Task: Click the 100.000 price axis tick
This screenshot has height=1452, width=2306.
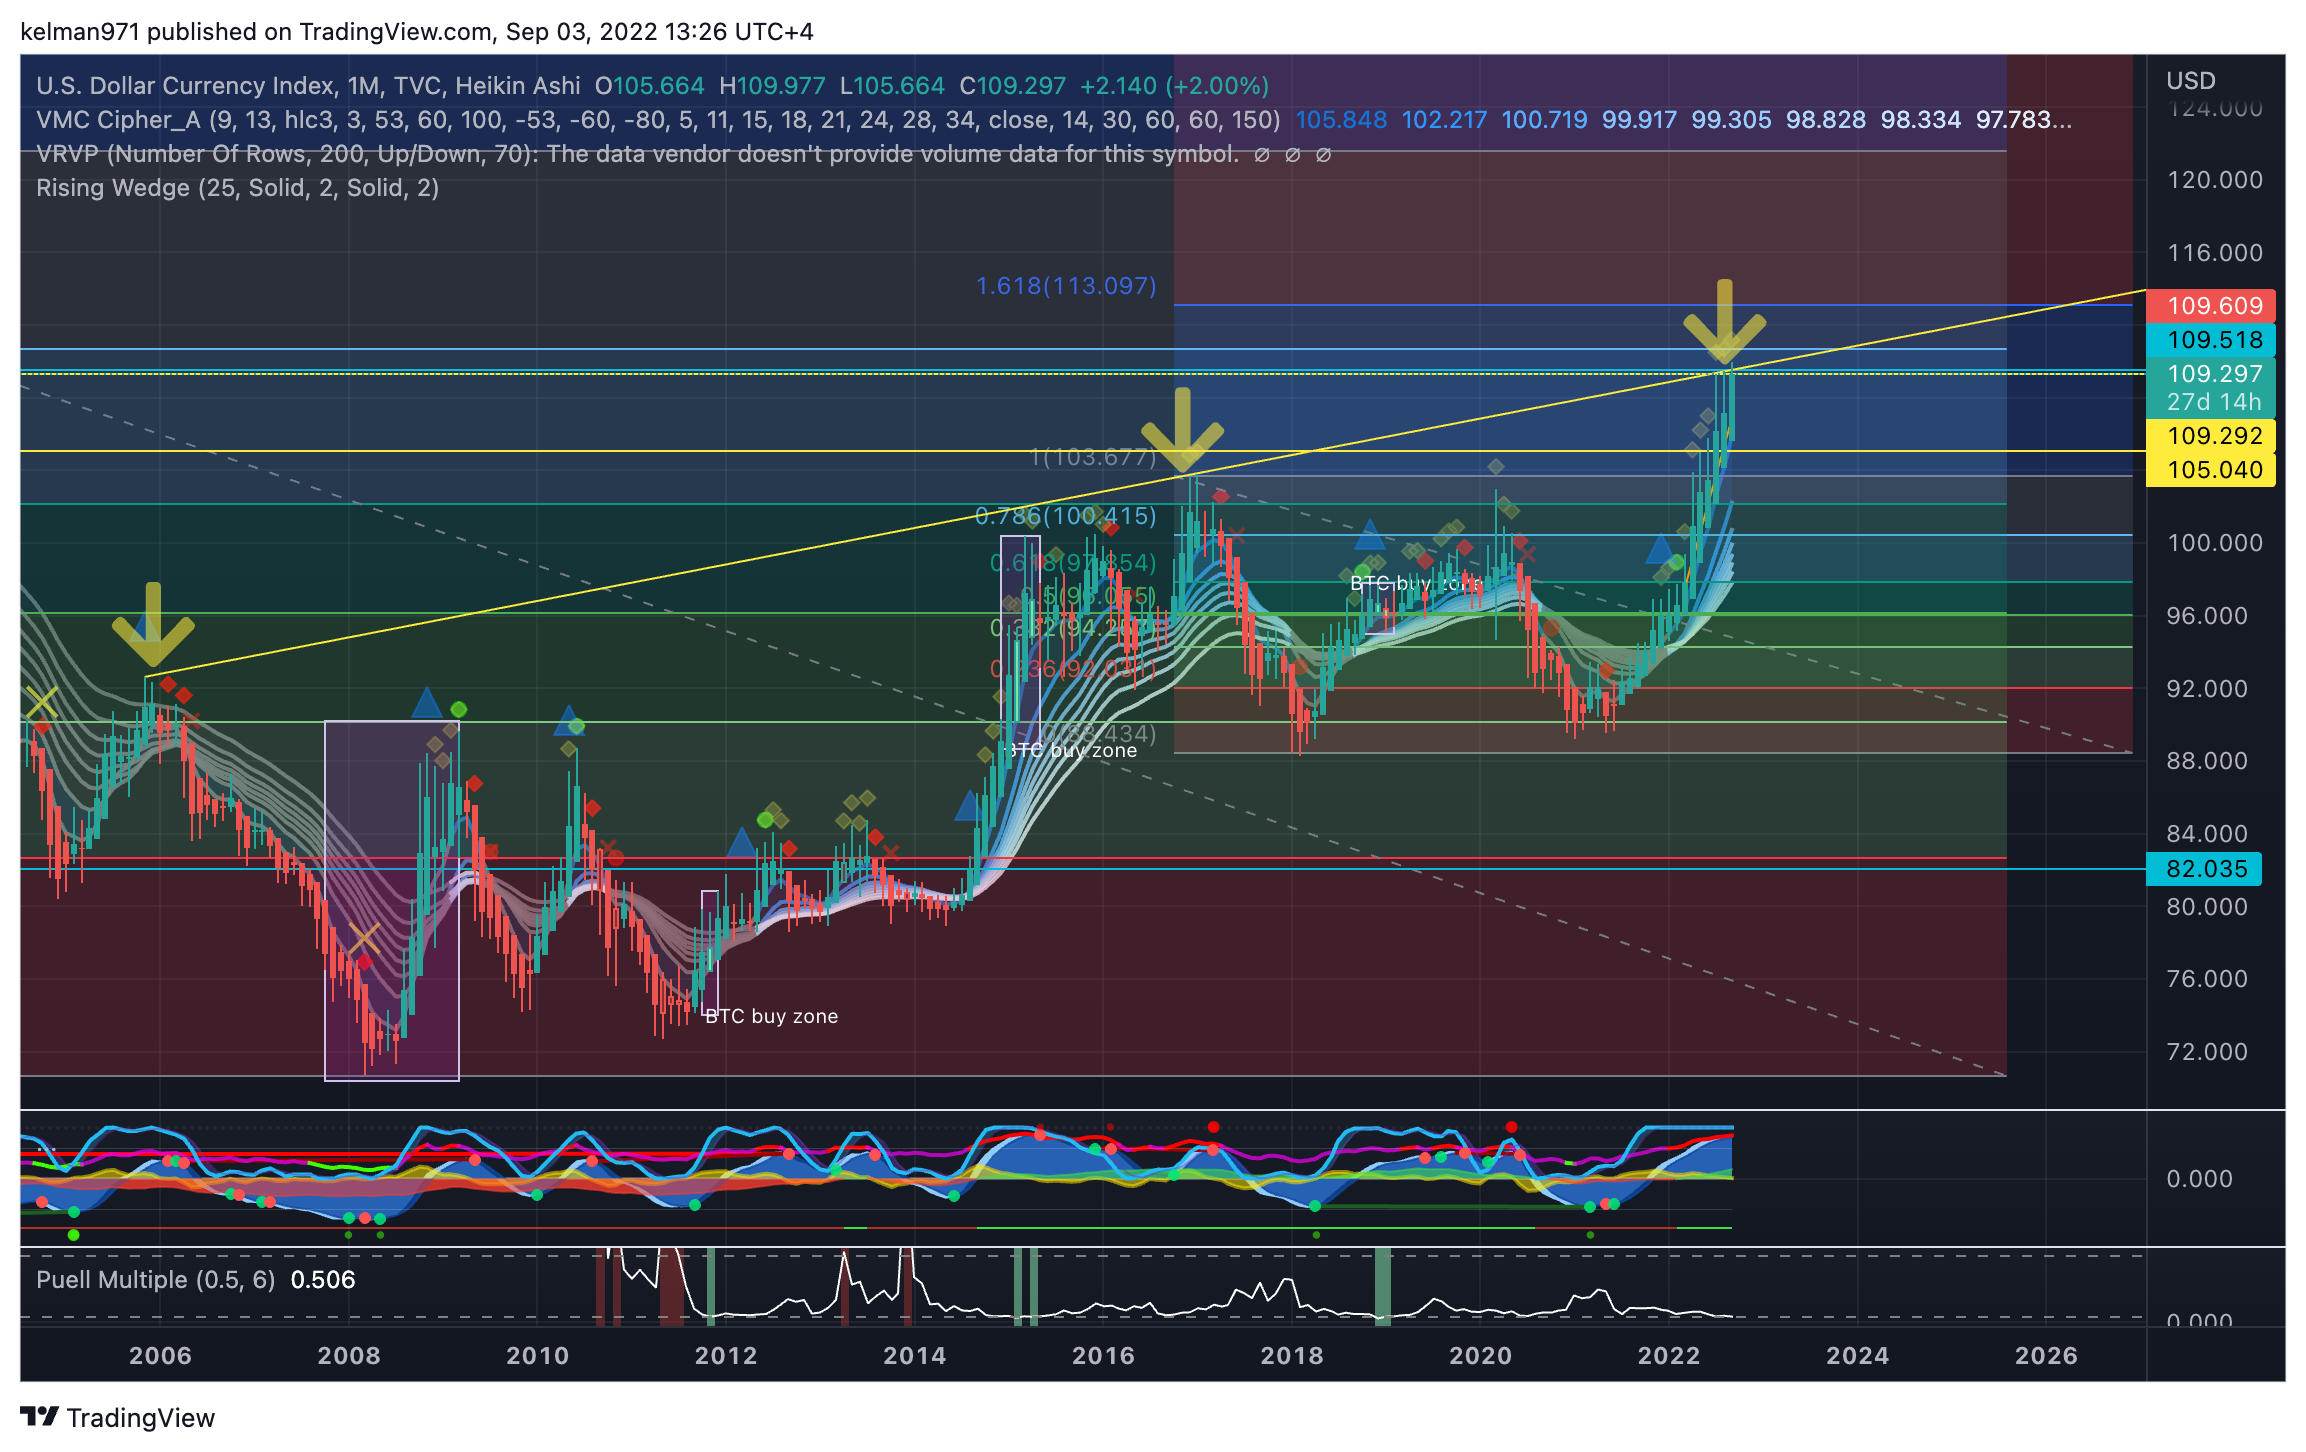Action: (2214, 543)
